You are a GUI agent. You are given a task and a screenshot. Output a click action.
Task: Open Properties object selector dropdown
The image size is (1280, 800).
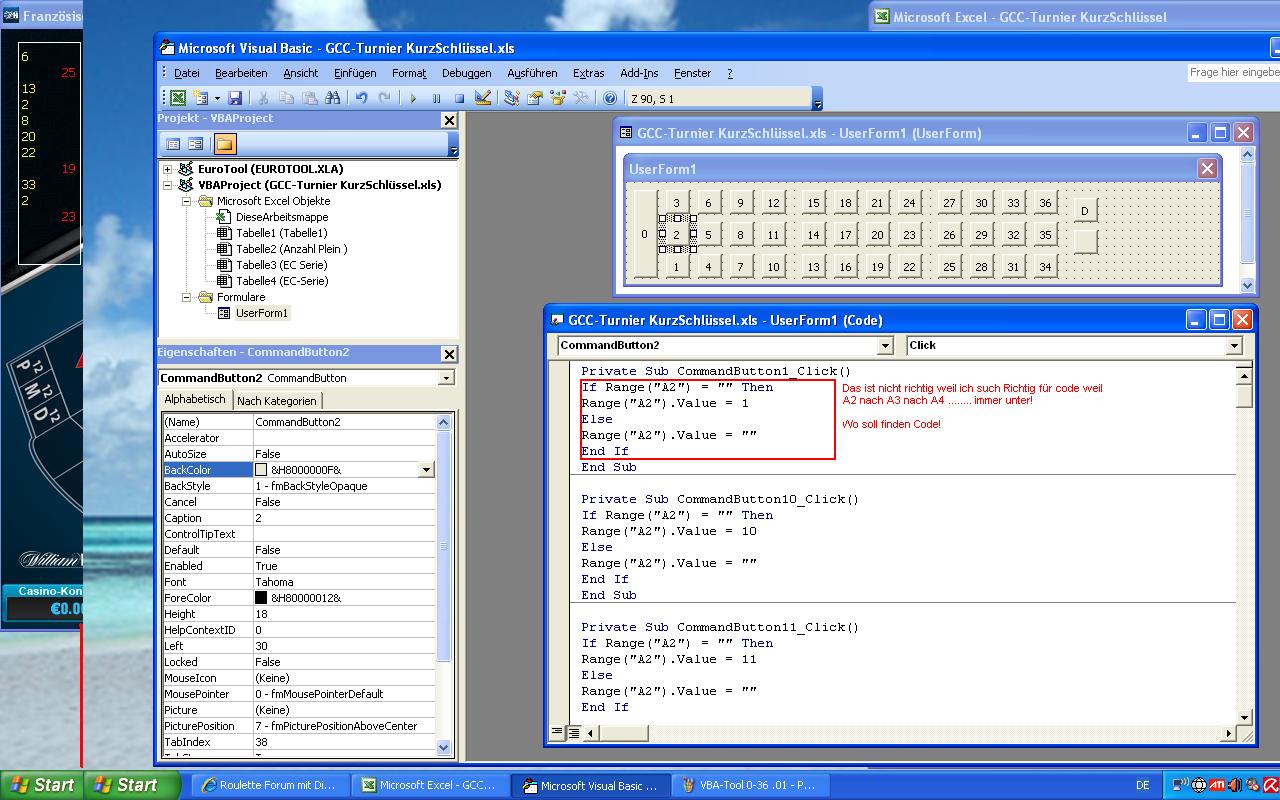[445, 378]
